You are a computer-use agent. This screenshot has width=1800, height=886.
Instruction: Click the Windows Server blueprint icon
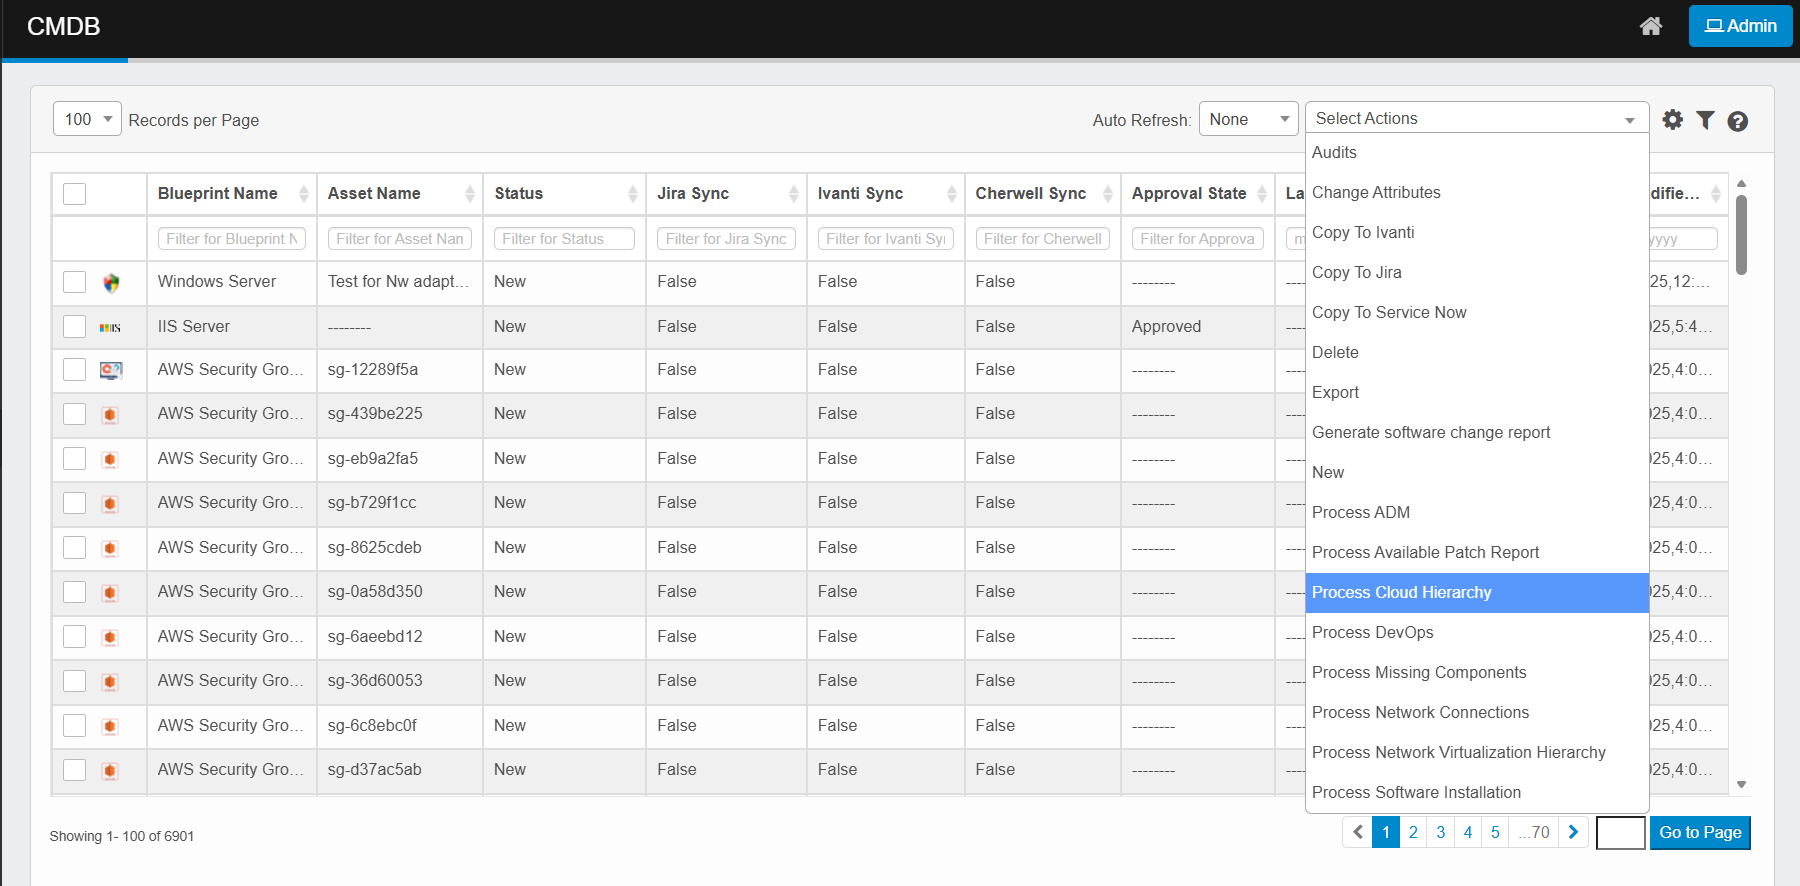(111, 283)
